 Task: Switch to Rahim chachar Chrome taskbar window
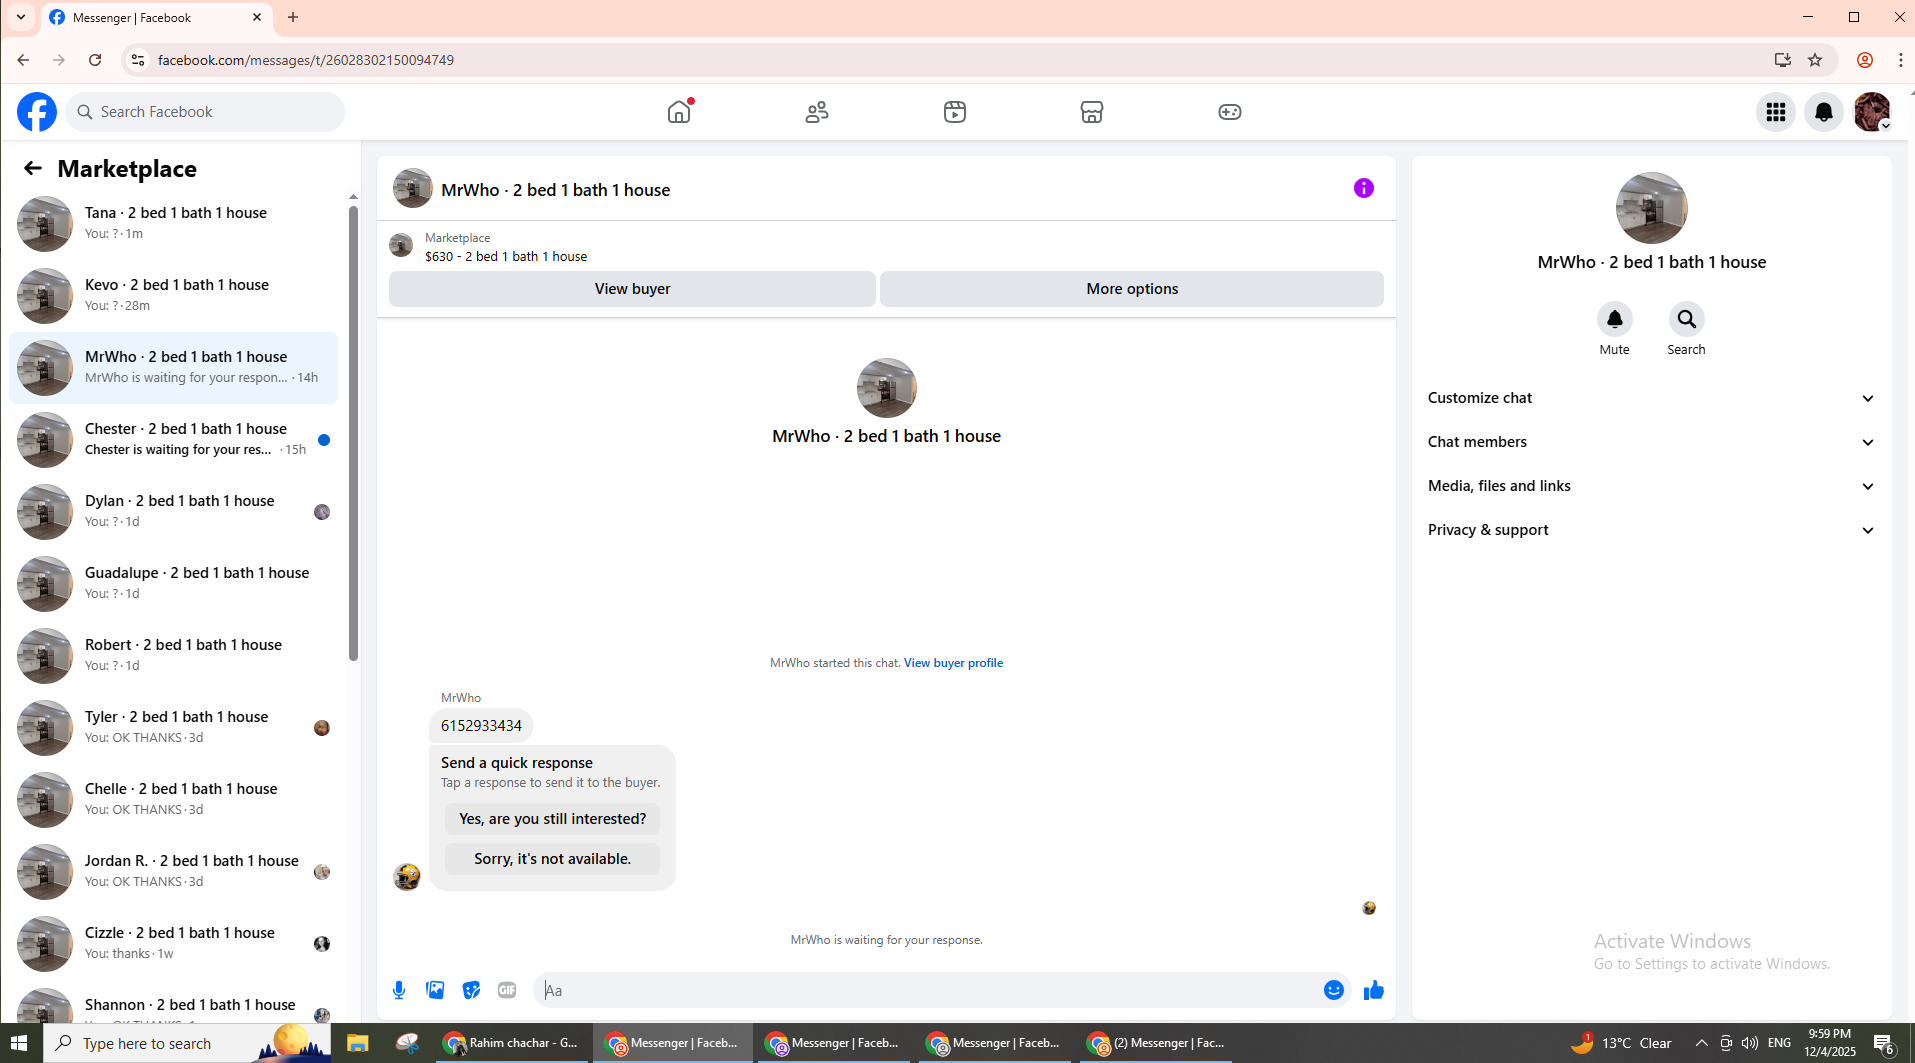click(x=512, y=1043)
